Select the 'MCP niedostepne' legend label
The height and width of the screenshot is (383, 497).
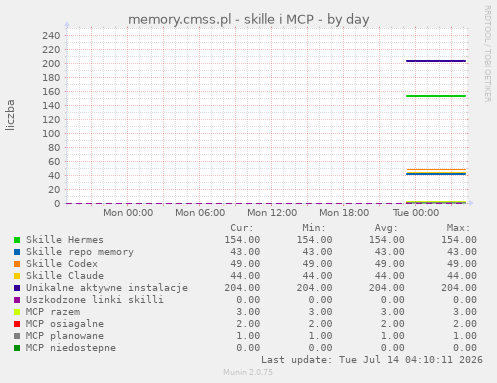71,348
